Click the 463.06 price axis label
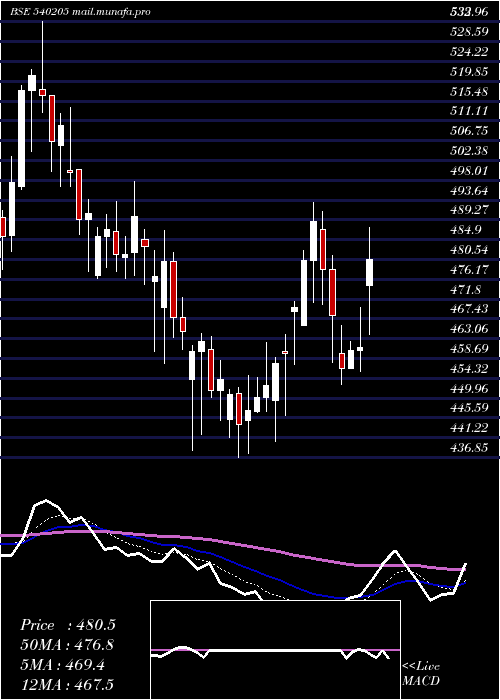This screenshot has height=700, width=500. tap(469, 329)
